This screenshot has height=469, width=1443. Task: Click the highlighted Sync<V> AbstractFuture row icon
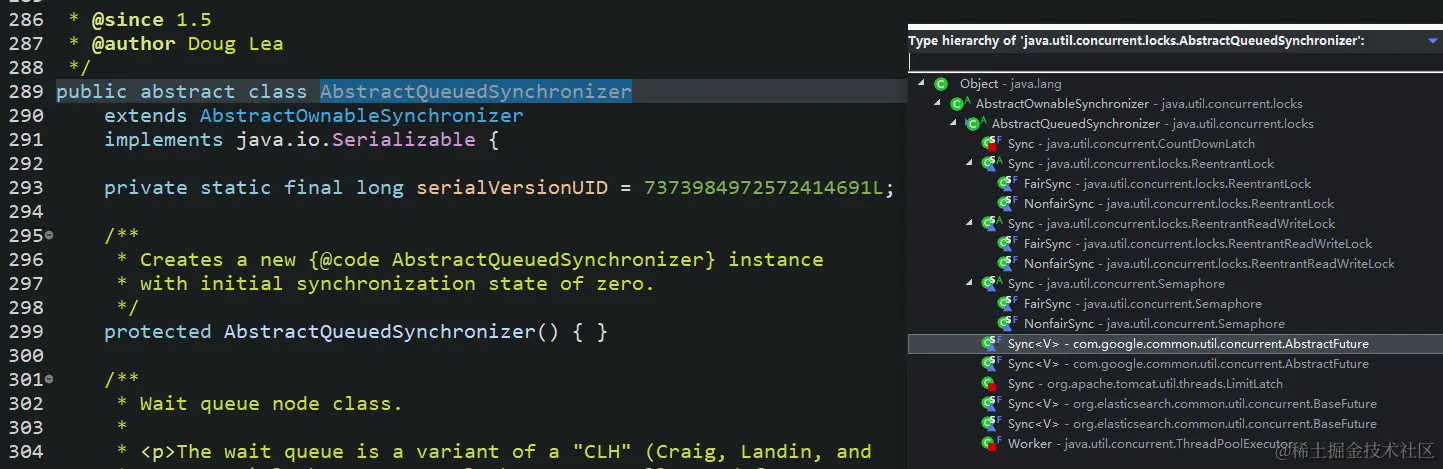(991, 344)
